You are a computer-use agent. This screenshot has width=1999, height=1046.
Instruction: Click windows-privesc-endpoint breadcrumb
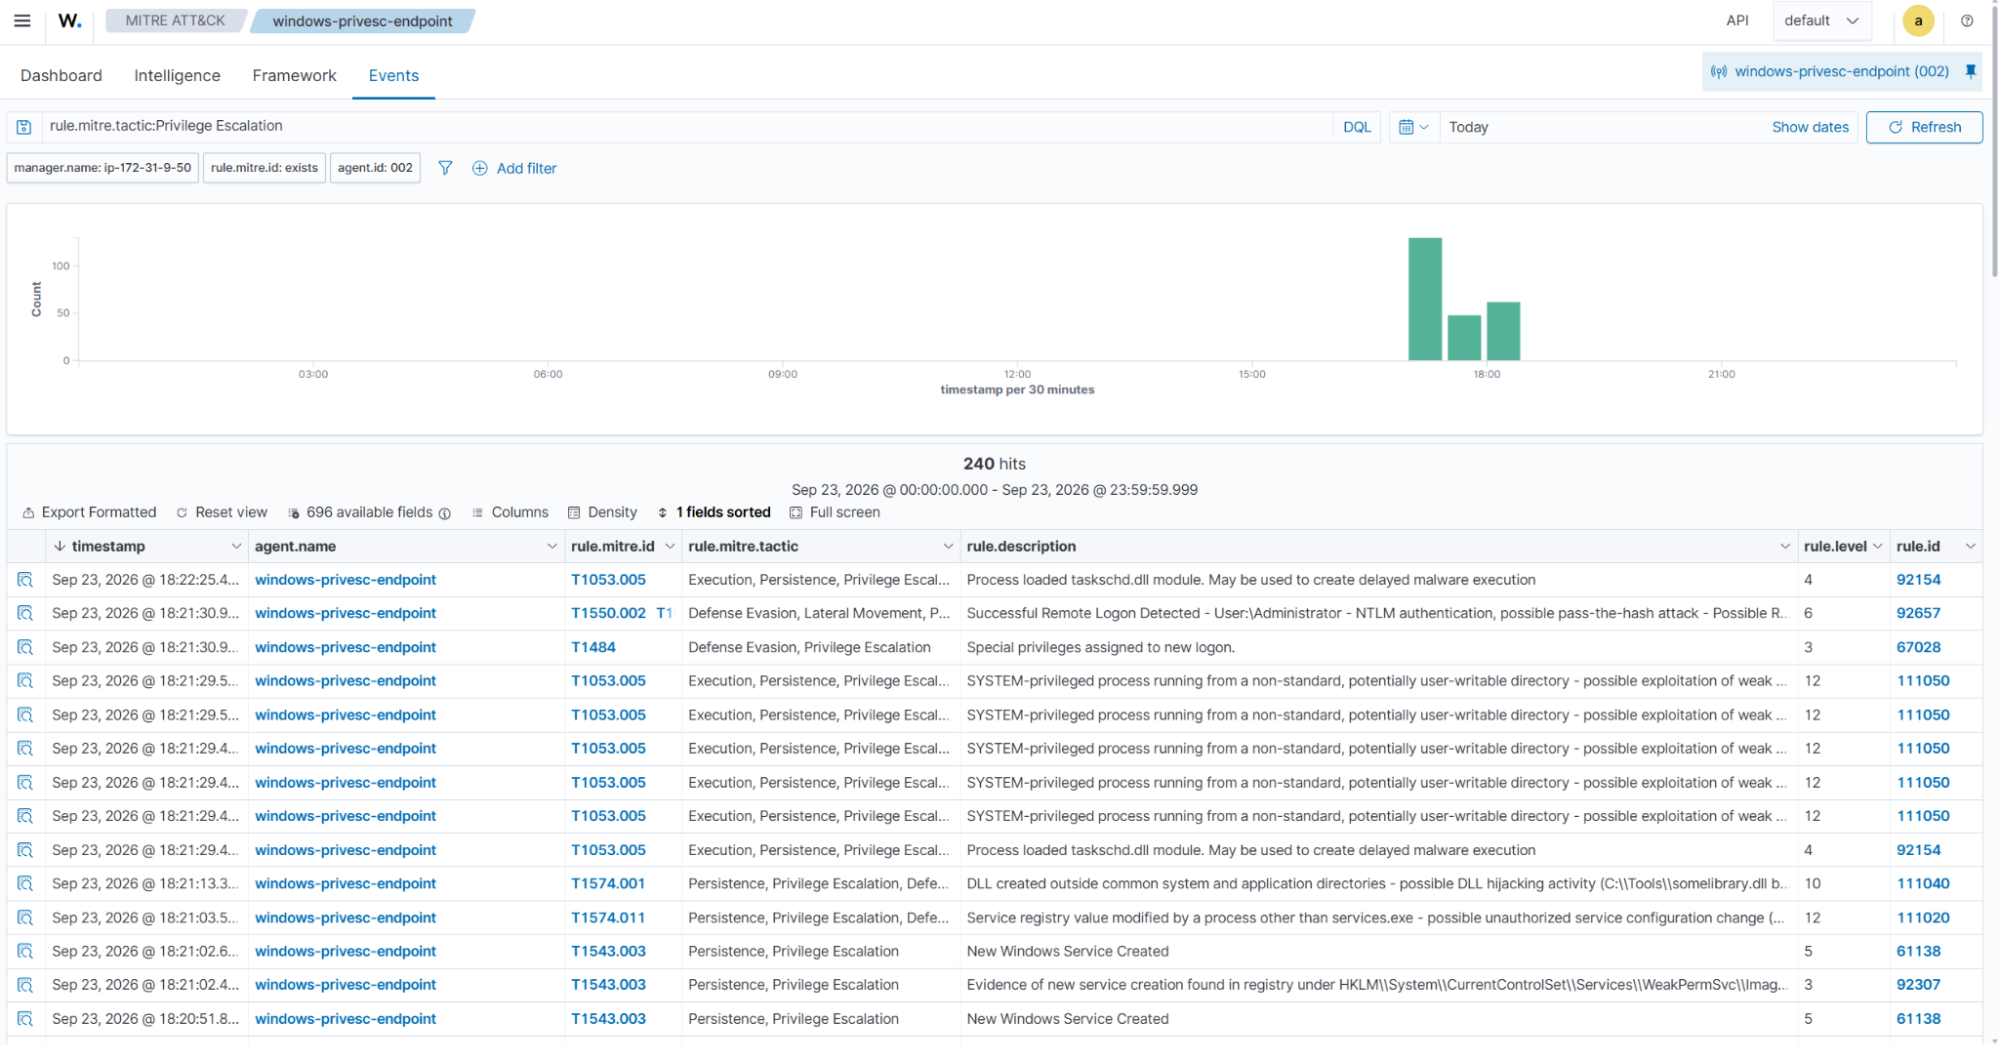click(x=362, y=20)
